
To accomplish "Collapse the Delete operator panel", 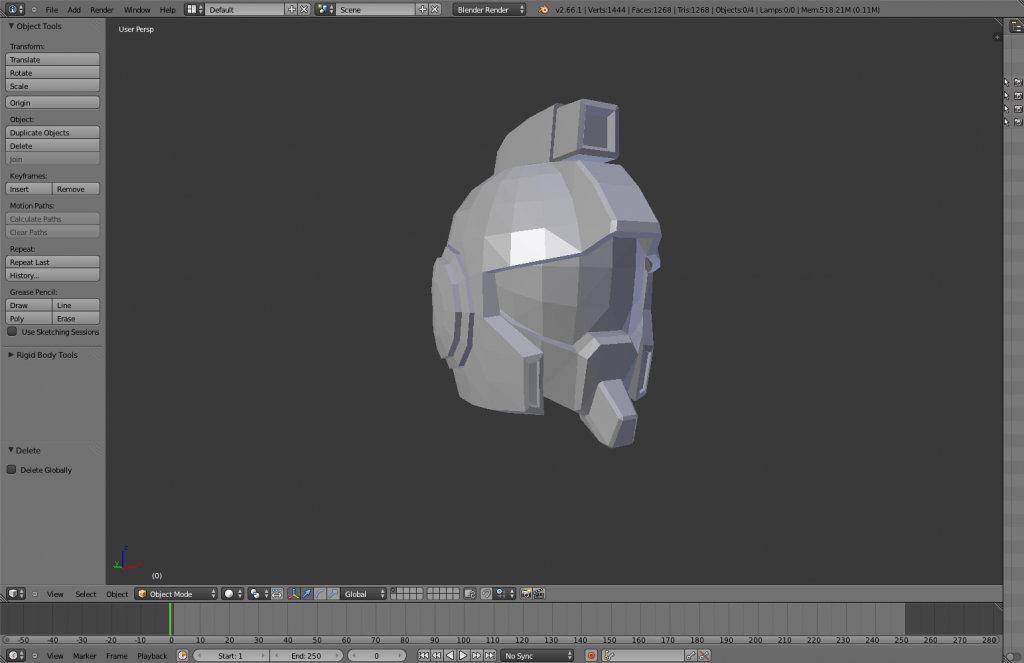I will pyautogui.click(x=10, y=450).
